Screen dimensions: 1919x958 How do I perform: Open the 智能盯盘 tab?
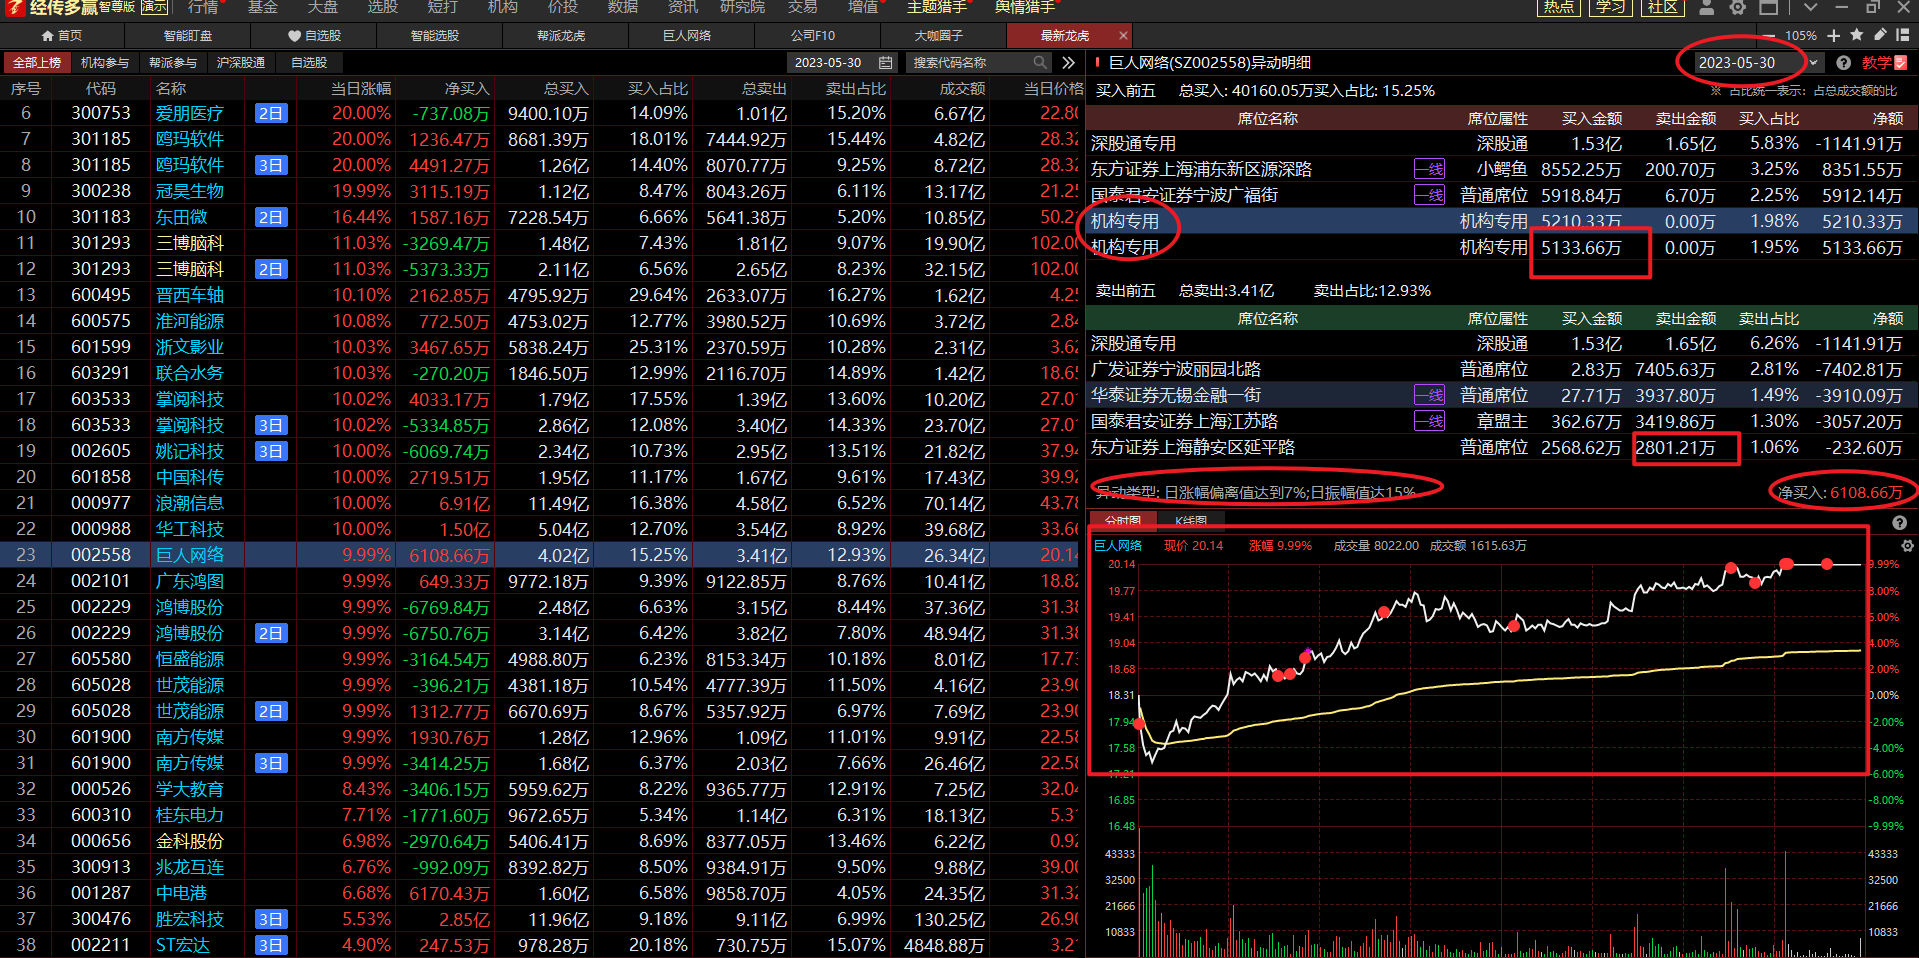pos(188,35)
